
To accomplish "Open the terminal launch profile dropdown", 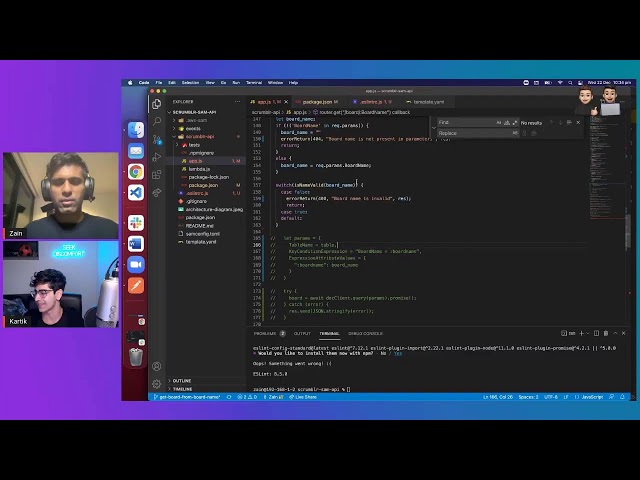I will [x=588, y=333].
